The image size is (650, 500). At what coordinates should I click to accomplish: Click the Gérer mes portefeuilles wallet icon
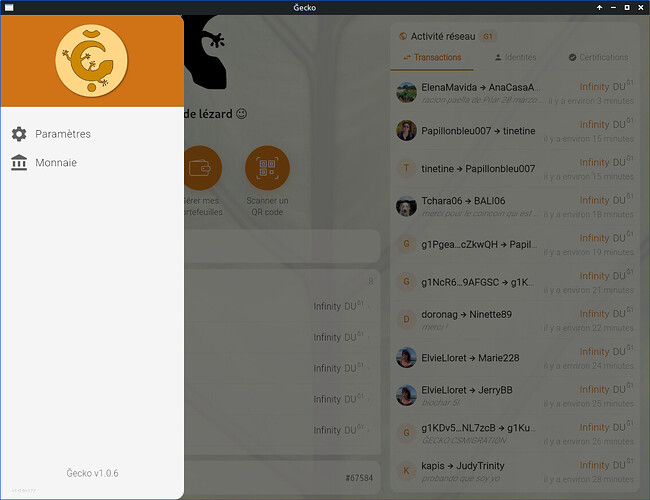click(201, 168)
